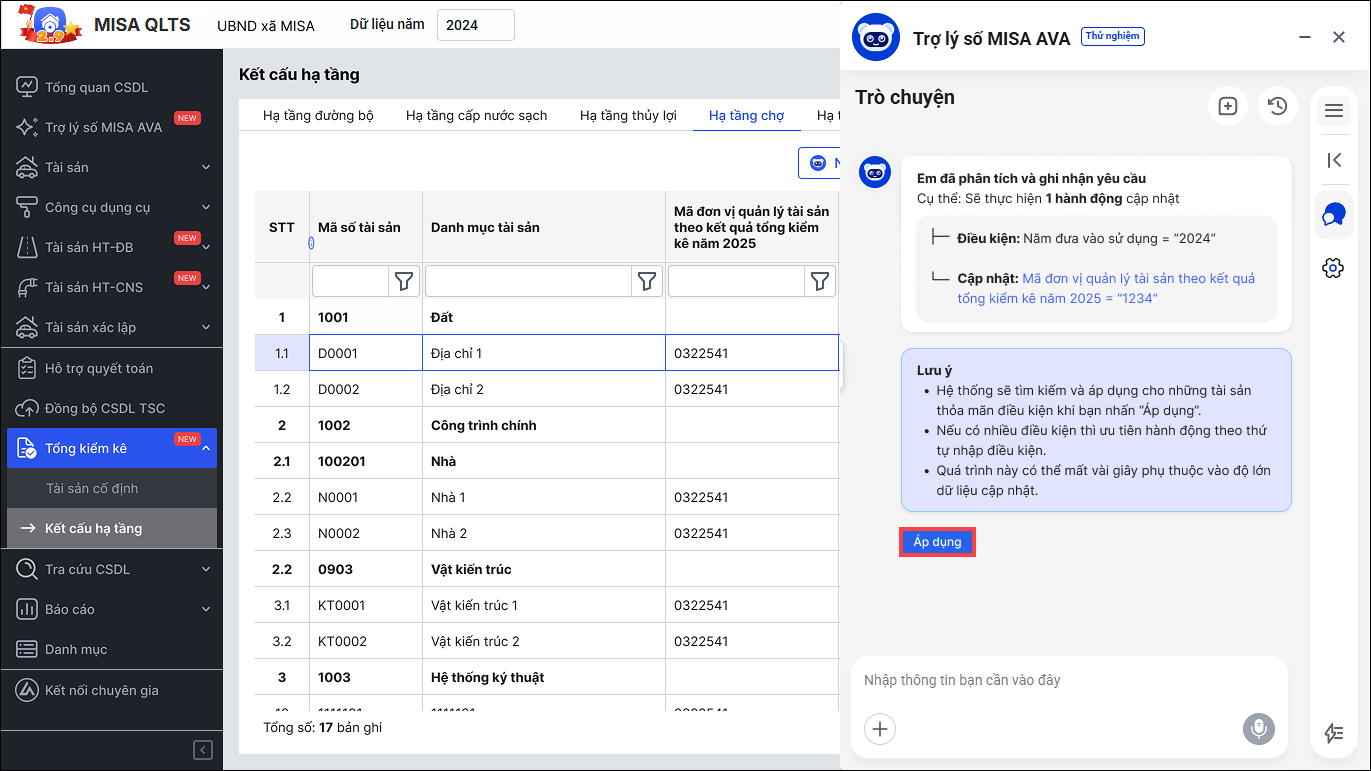Click filter icon for Danh mục tài sản
The height and width of the screenshot is (771, 1371).
point(647,282)
